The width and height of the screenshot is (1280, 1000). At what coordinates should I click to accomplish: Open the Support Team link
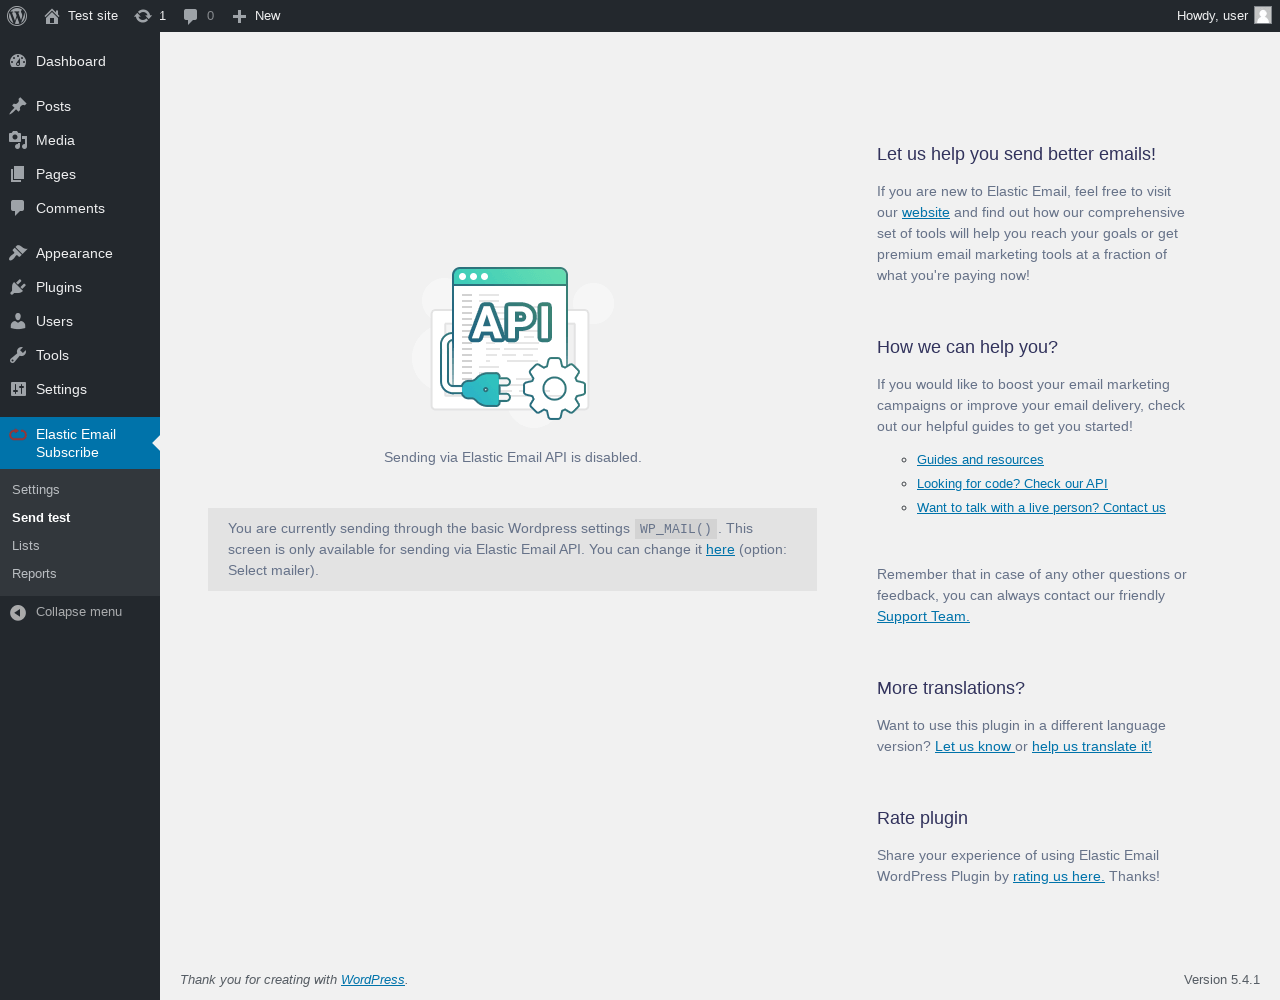point(923,616)
